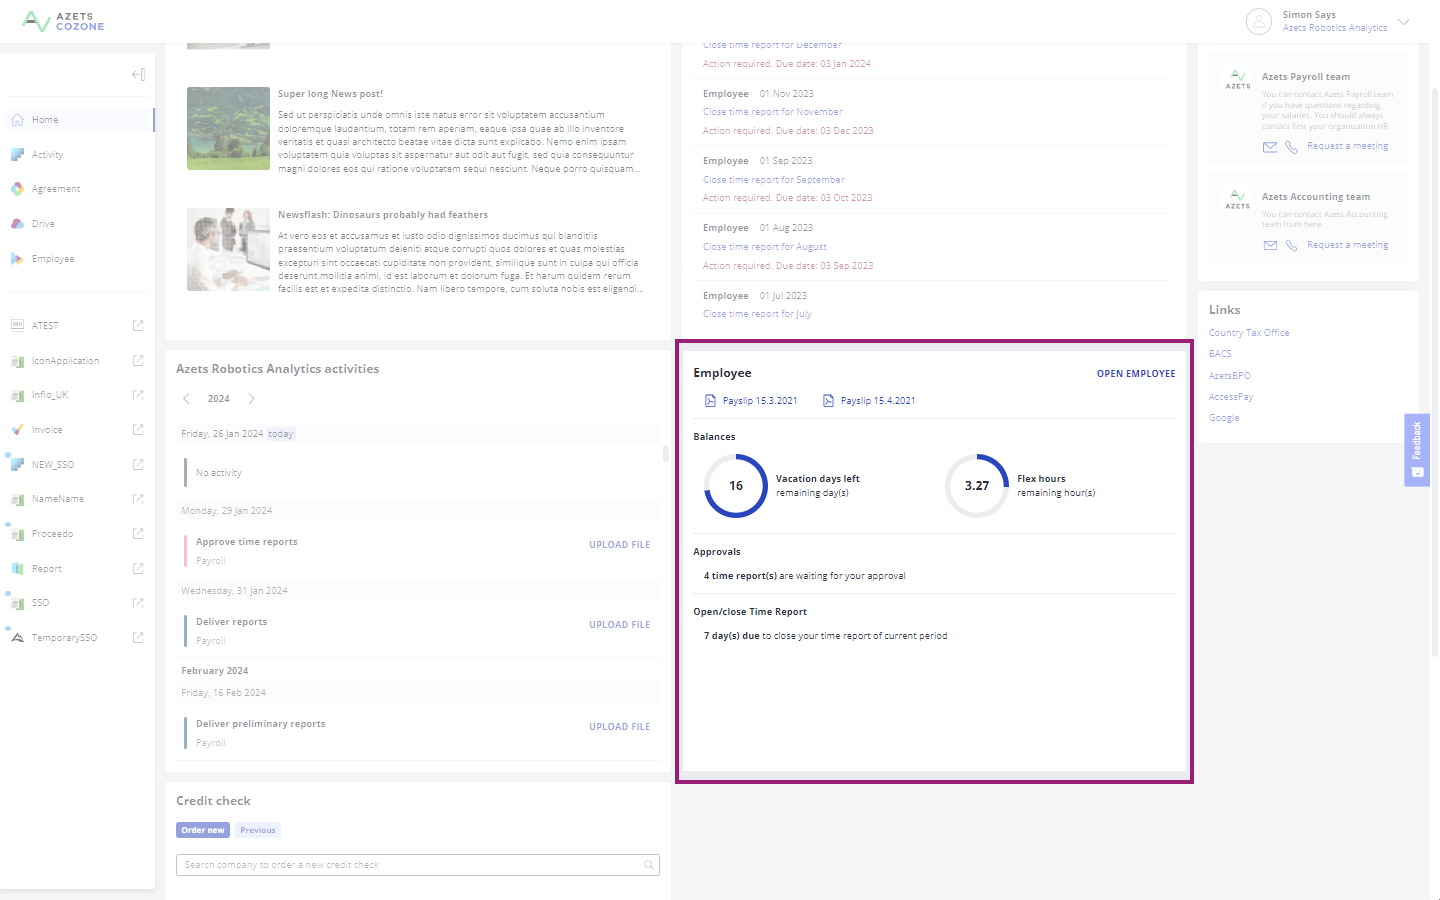Select the Activity icon in the sidebar
This screenshot has height=900, width=1440.
[18, 154]
